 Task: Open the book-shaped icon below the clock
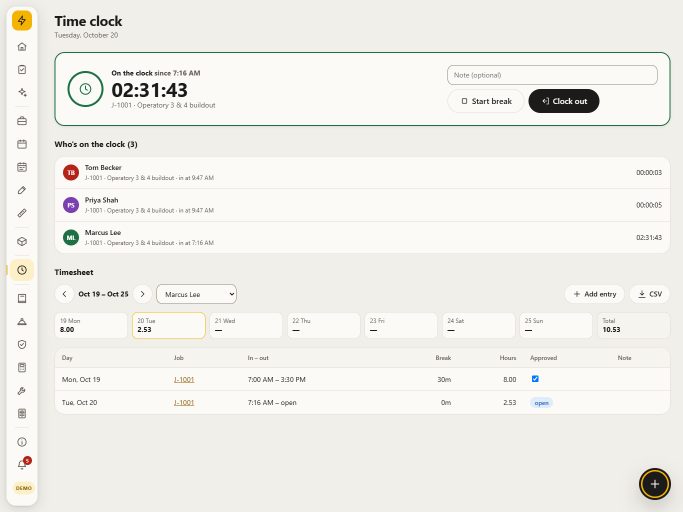(22, 298)
